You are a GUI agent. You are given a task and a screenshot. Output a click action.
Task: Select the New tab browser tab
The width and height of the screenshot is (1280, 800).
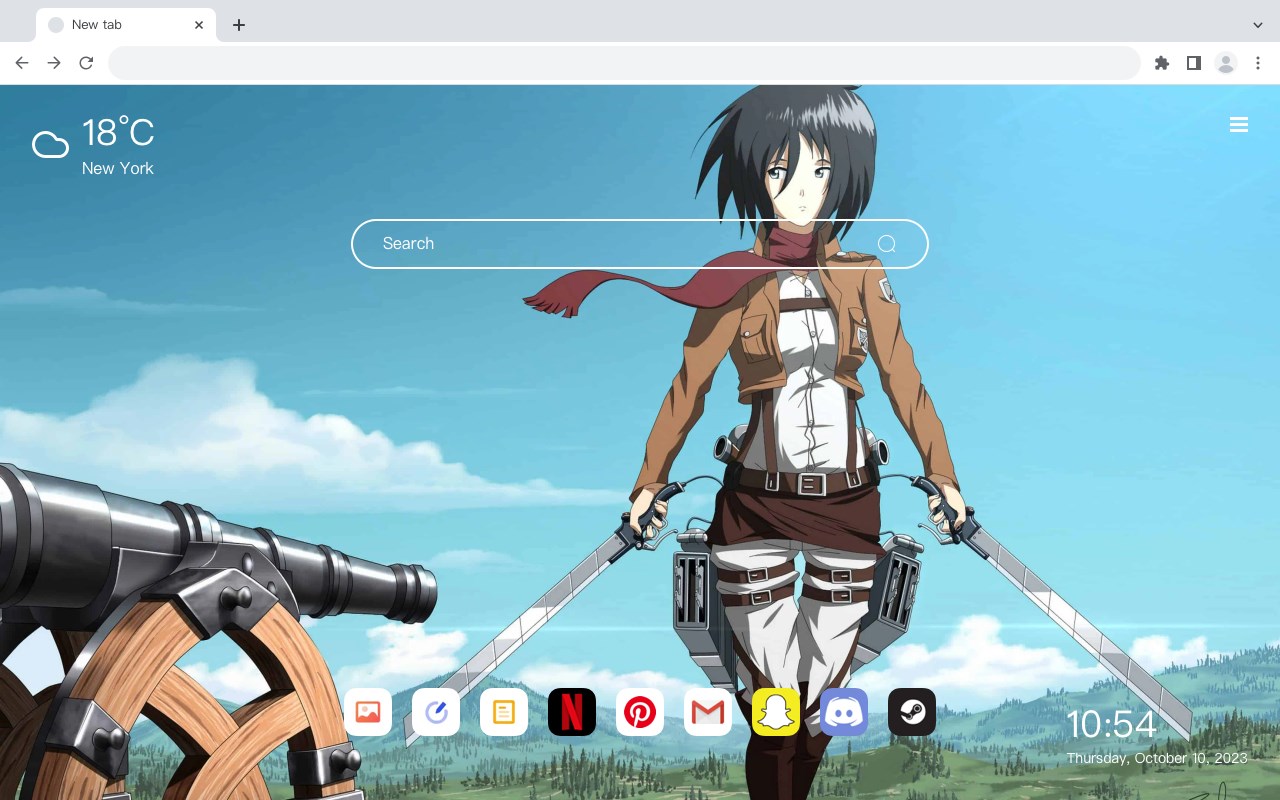tap(126, 25)
